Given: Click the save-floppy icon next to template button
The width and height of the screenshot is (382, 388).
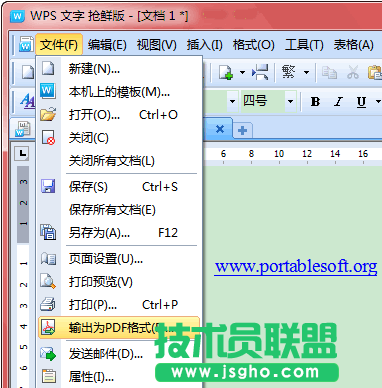Looking at the screenshot, I should click(260, 72).
